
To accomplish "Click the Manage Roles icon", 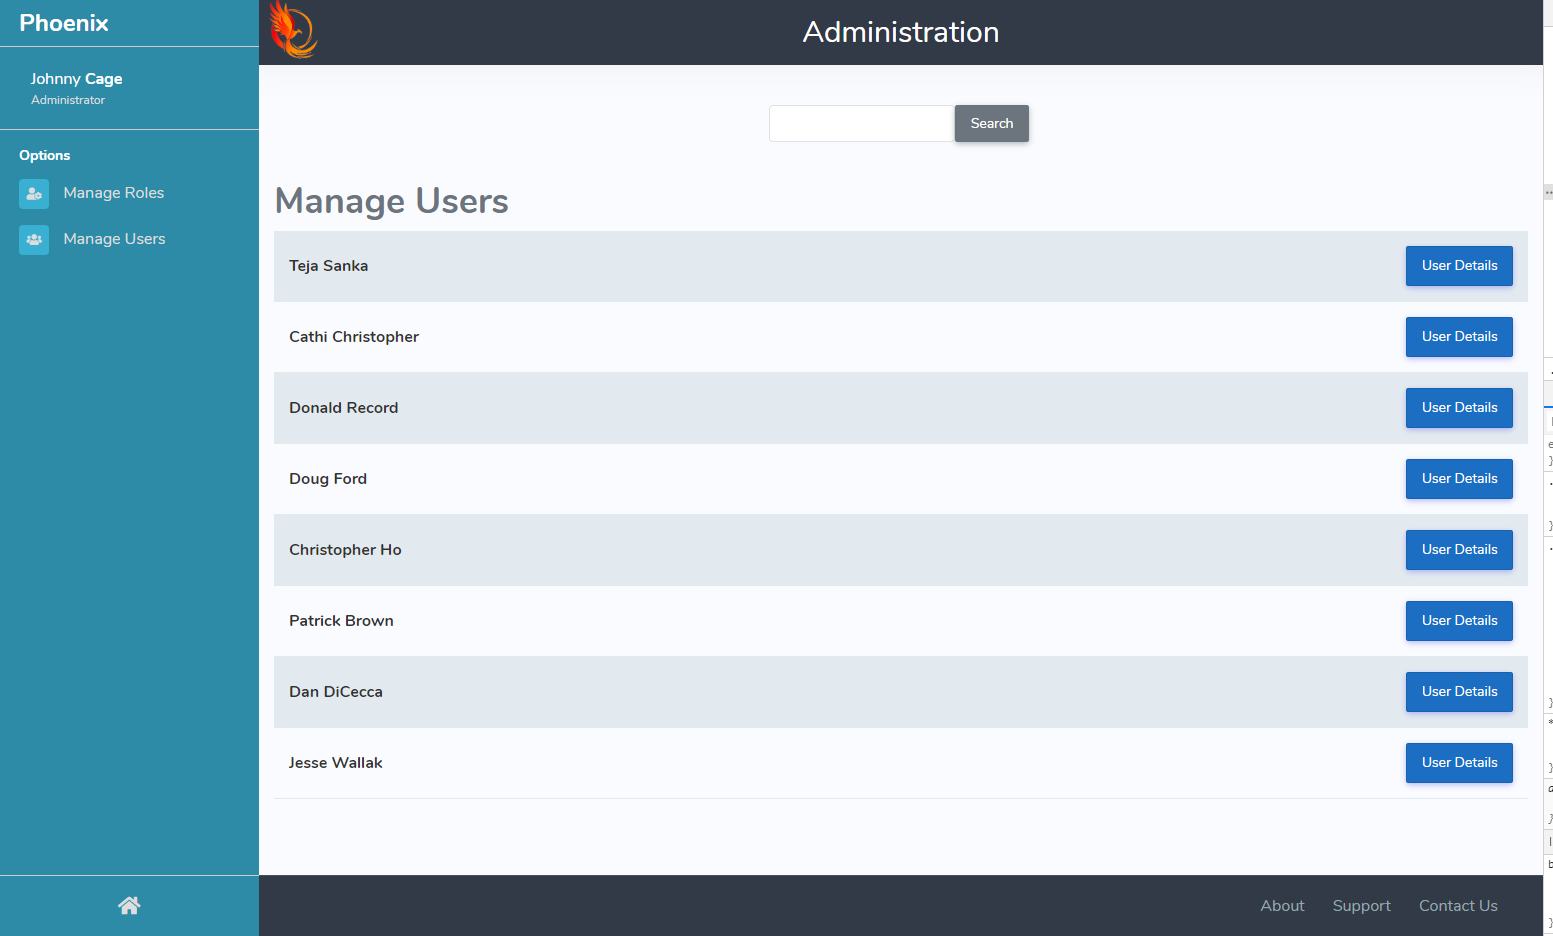I will (x=34, y=194).
